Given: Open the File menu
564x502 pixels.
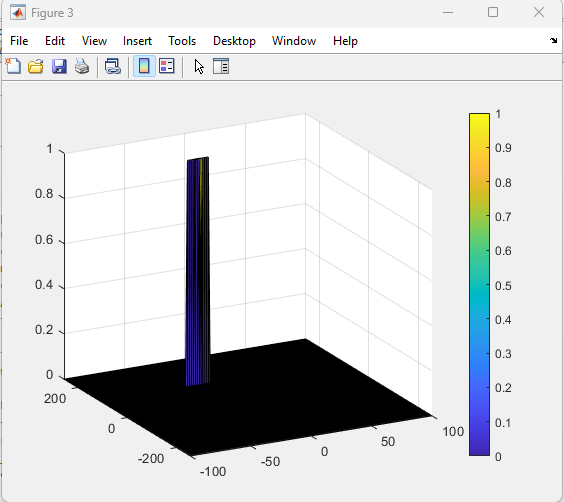Looking at the screenshot, I should point(19,41).
